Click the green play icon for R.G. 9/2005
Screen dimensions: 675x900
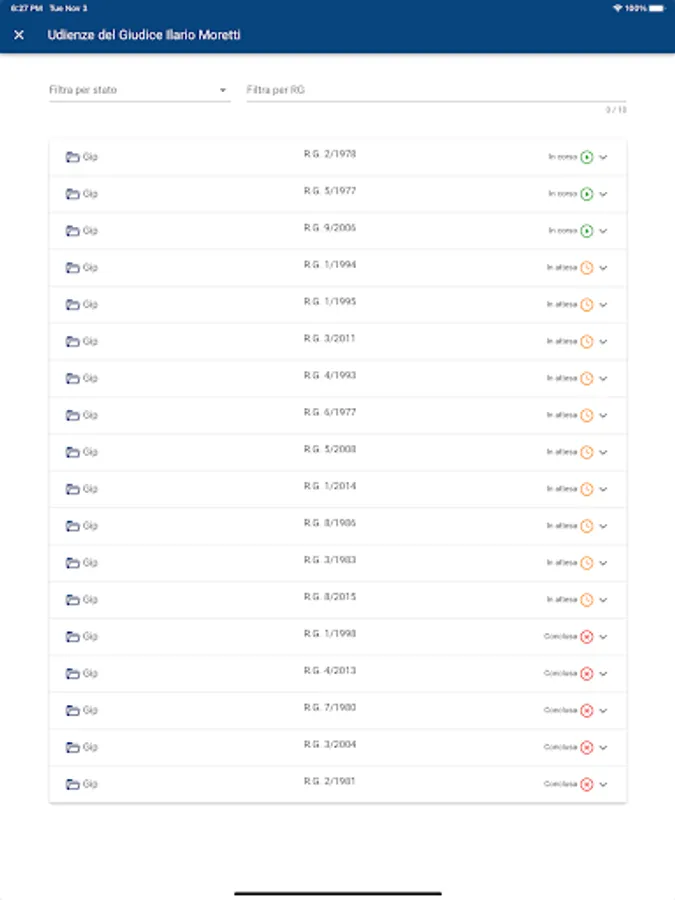[587, 231]
